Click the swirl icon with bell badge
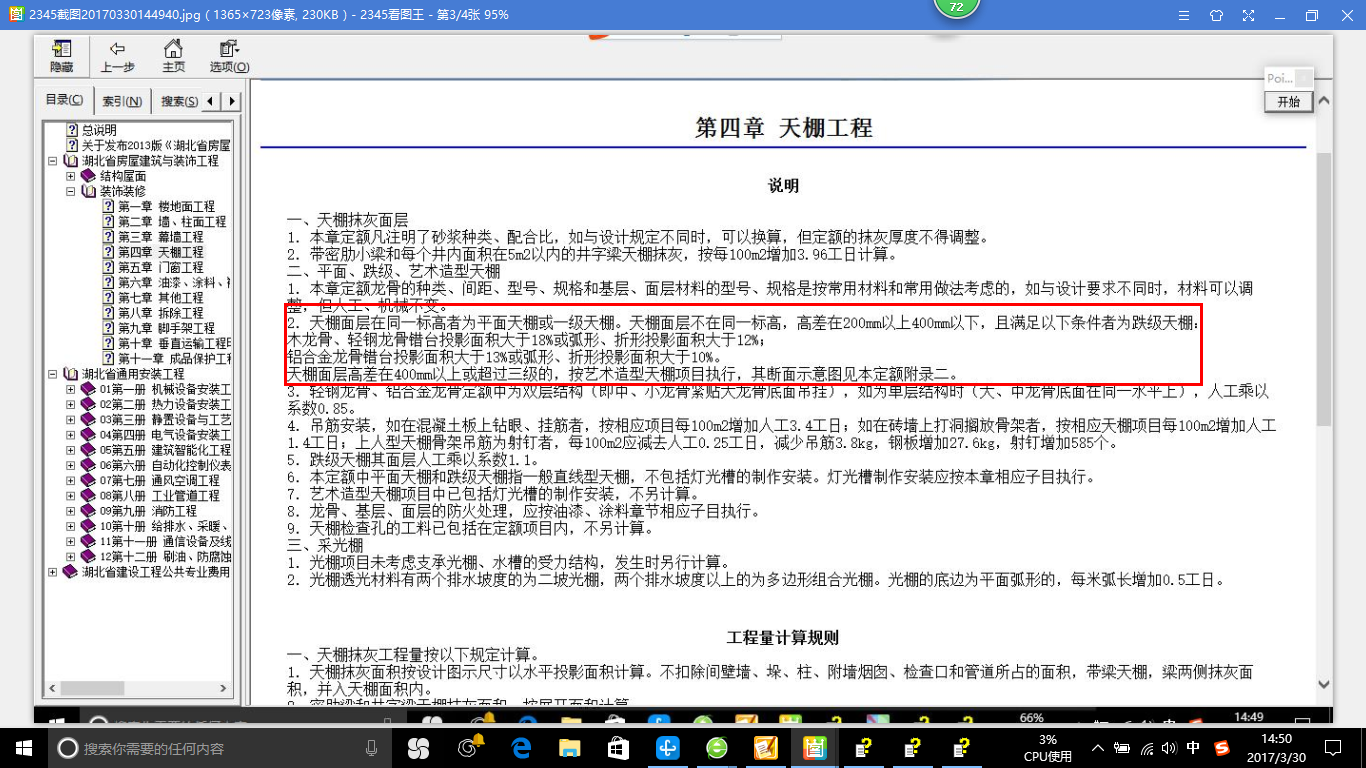The height and width of the screenshot is (768, 1366). coord(470,747)
